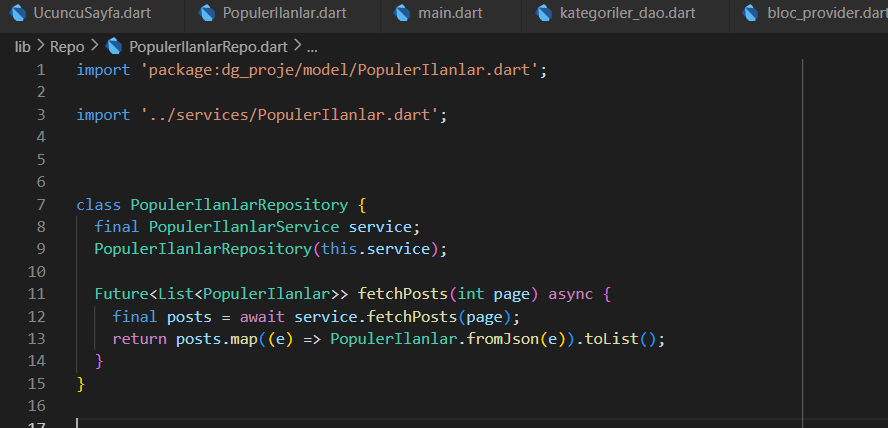
Task: Click line number 7 in gutter
Action: coord(40,204)
